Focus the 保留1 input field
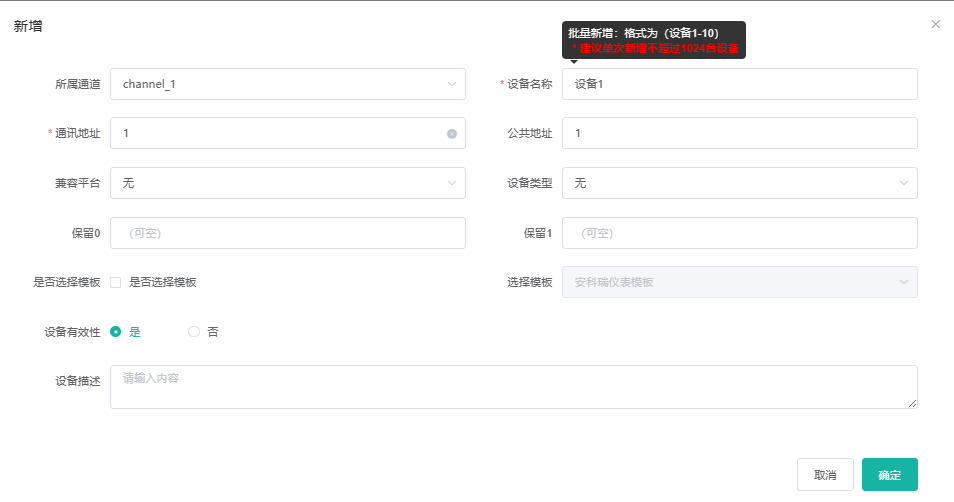The height and width of the screenshot is (502, 954). pos(740,233)
